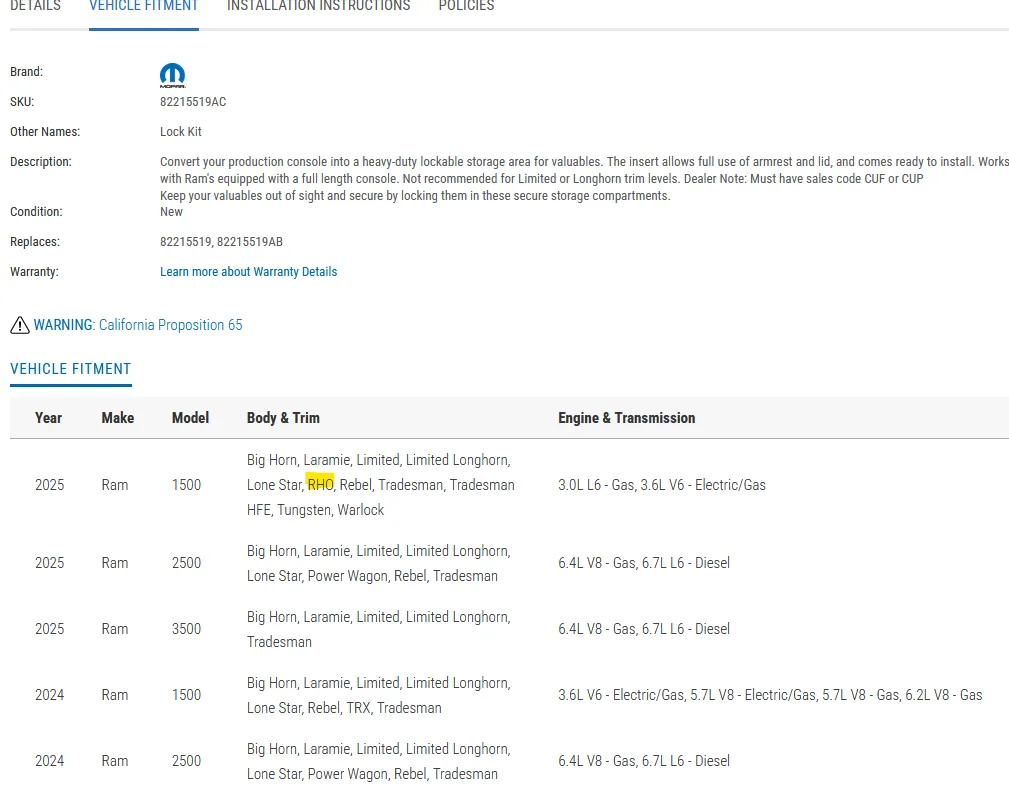Image resolution: width=1009 pixels, height=792 pixels.
Task: Click the Brand: label
Action: coord(26,72)
